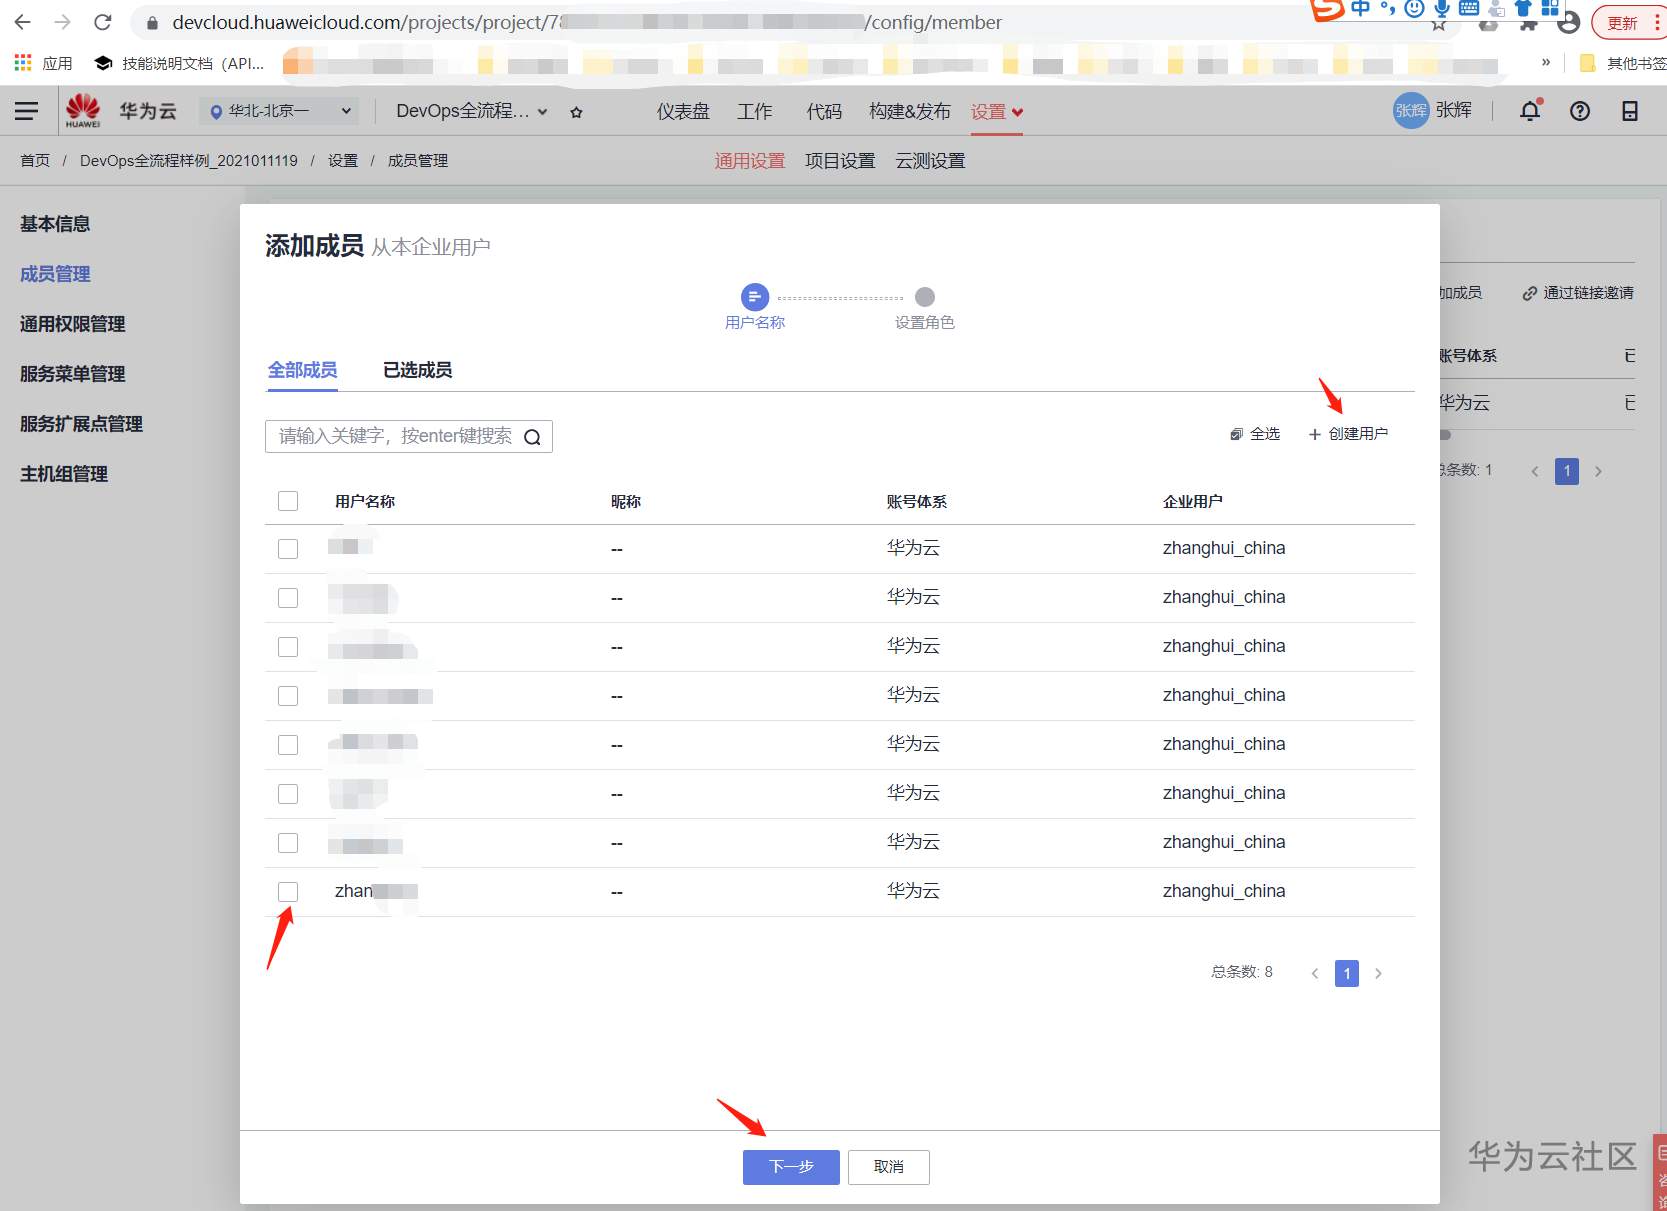Open 通用权限管理 in the sidebar

click(73, 324)
